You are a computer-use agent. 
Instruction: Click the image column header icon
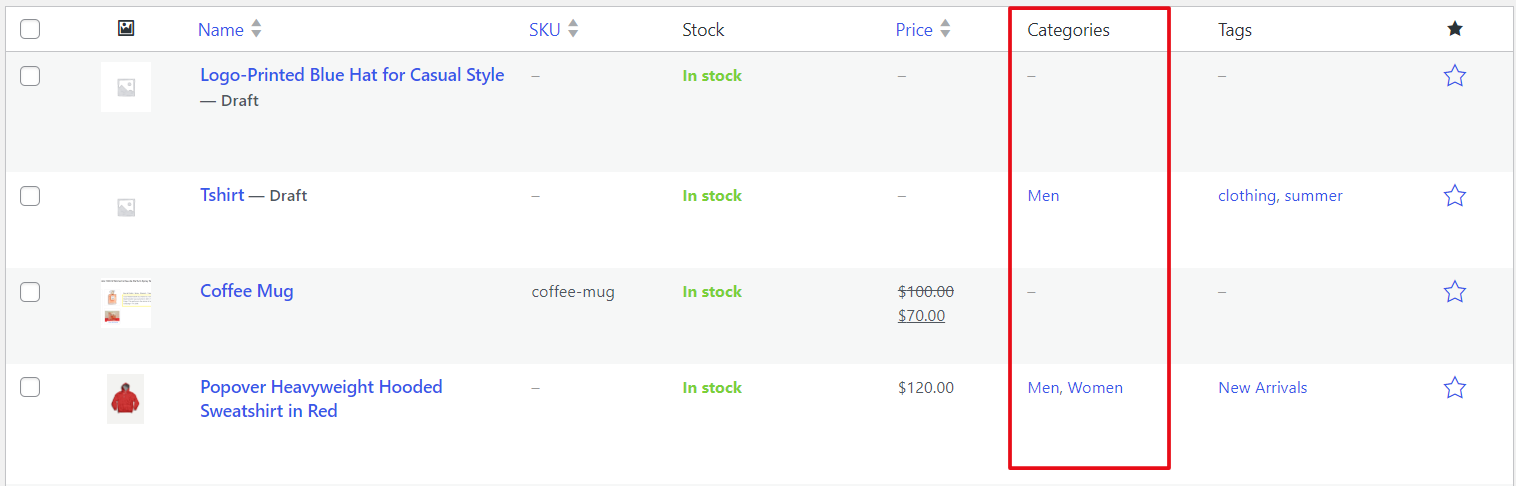tap(126, 29)
